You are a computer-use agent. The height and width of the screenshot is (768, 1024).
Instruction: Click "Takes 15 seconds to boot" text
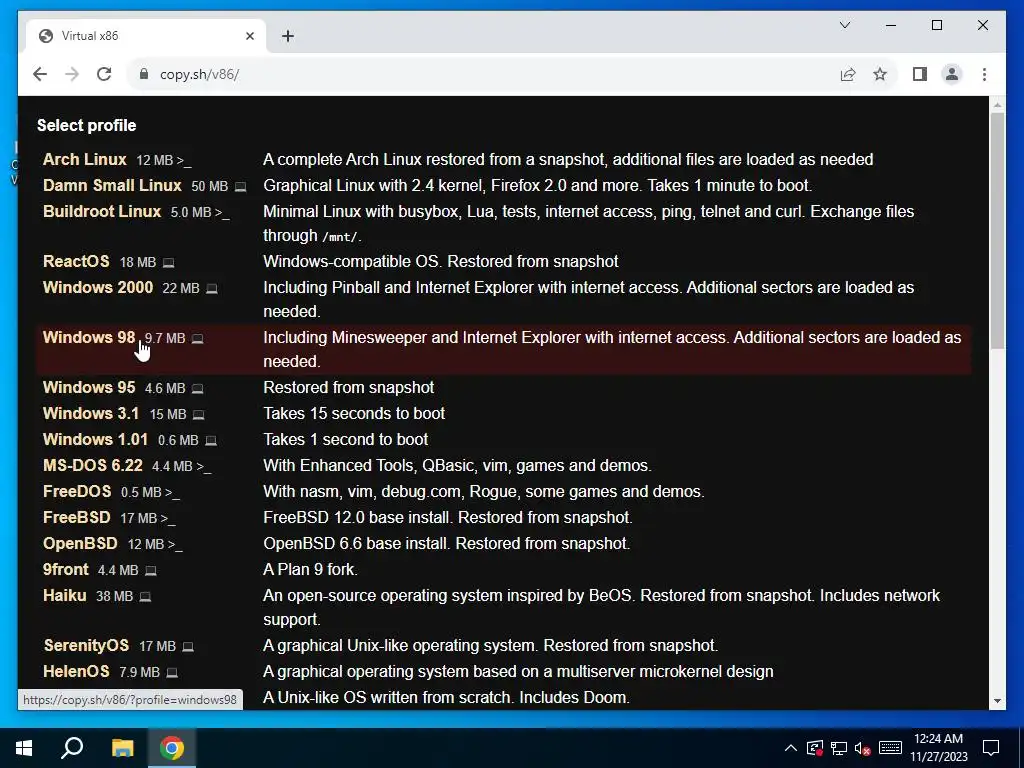pyautogui.click(x=354, y=413)
